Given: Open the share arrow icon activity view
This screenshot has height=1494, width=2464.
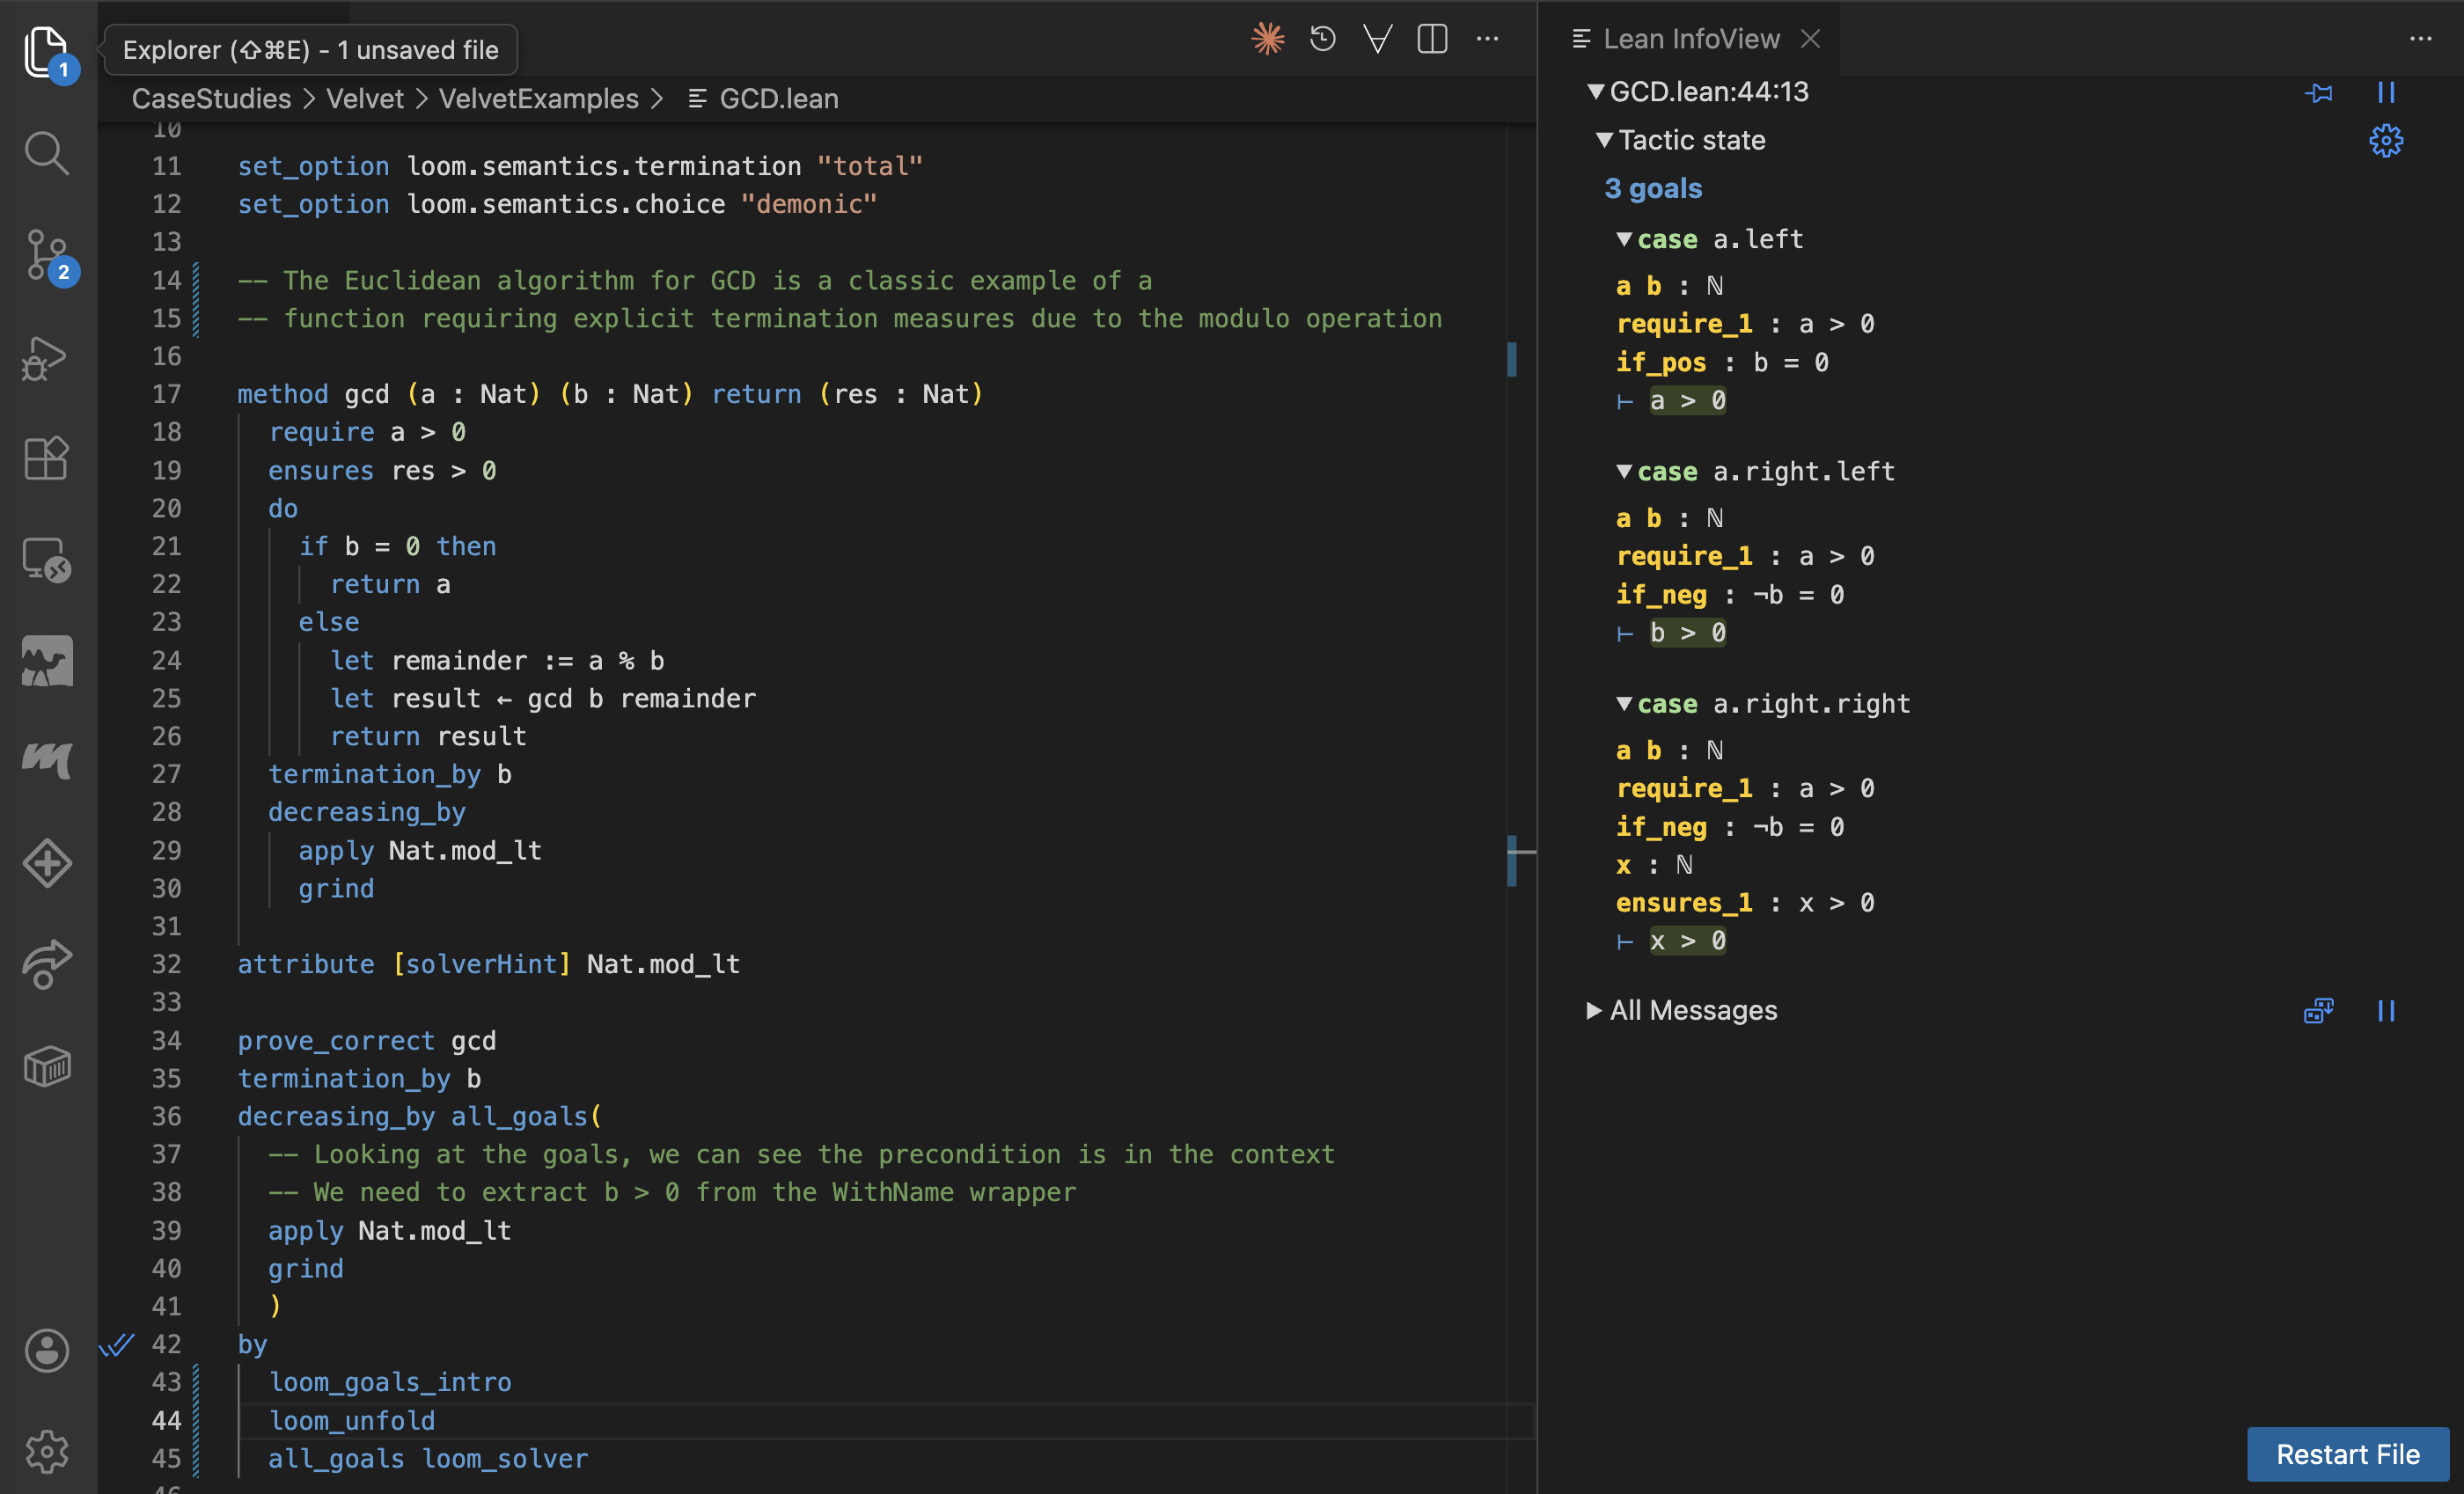Looking at the screenshot, I should click(x=46, y=964).
